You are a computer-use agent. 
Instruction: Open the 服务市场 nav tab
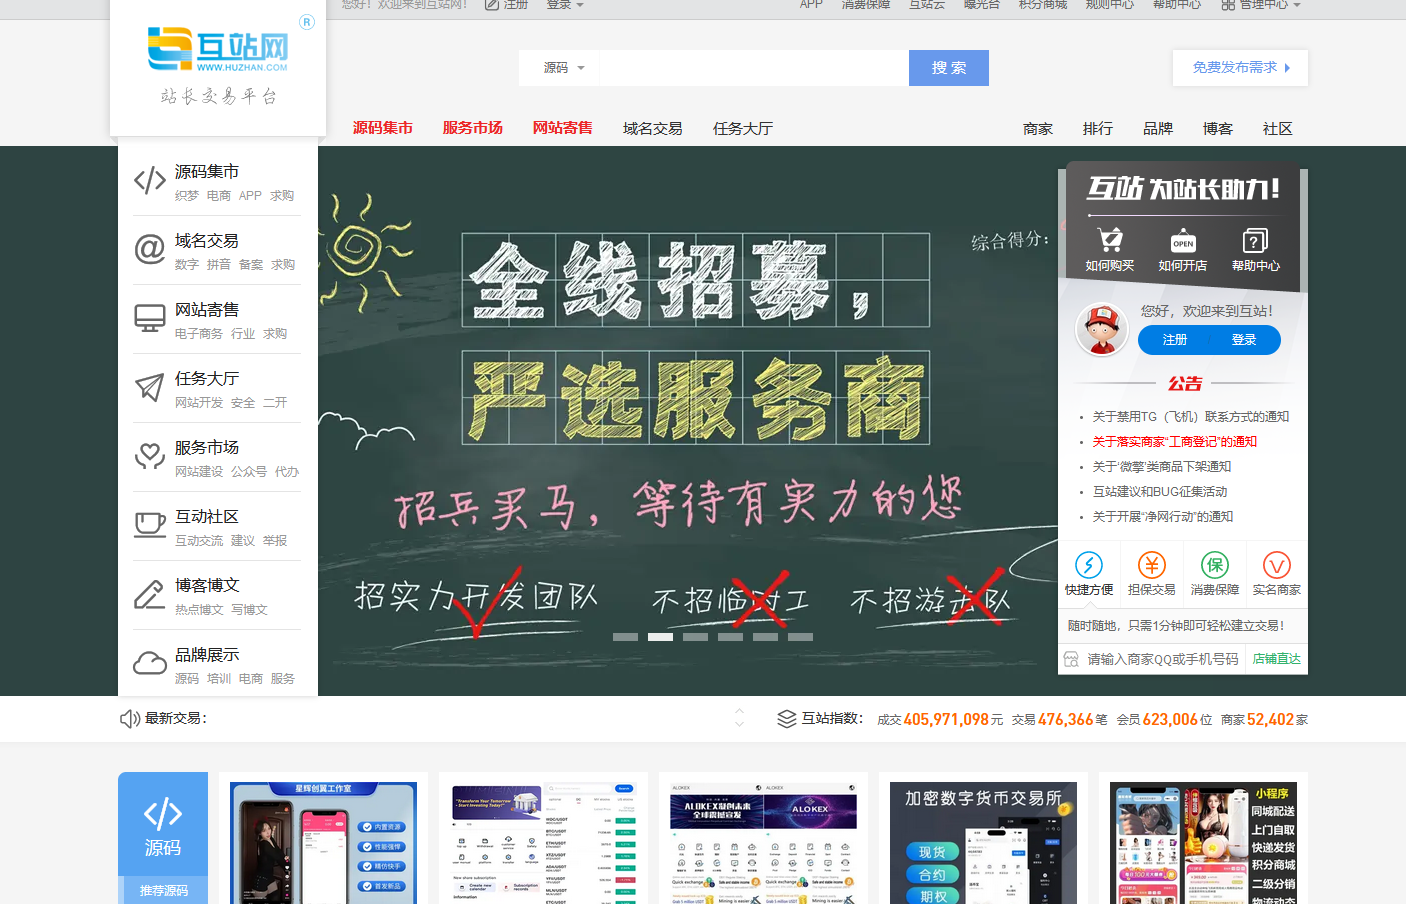tap(473, 128)
